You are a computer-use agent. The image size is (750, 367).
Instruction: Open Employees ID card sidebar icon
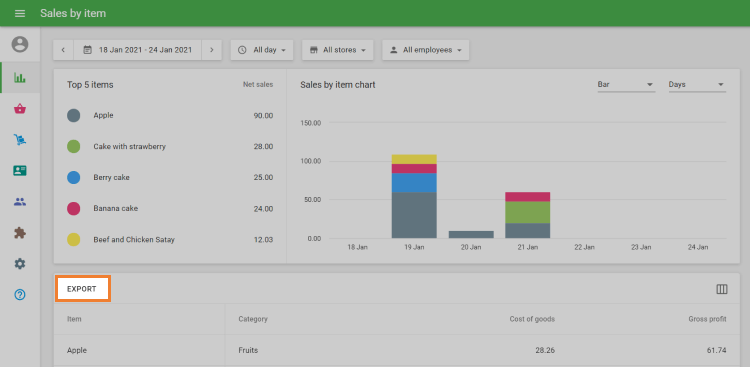pyautogui.click(x=20, y=170)
